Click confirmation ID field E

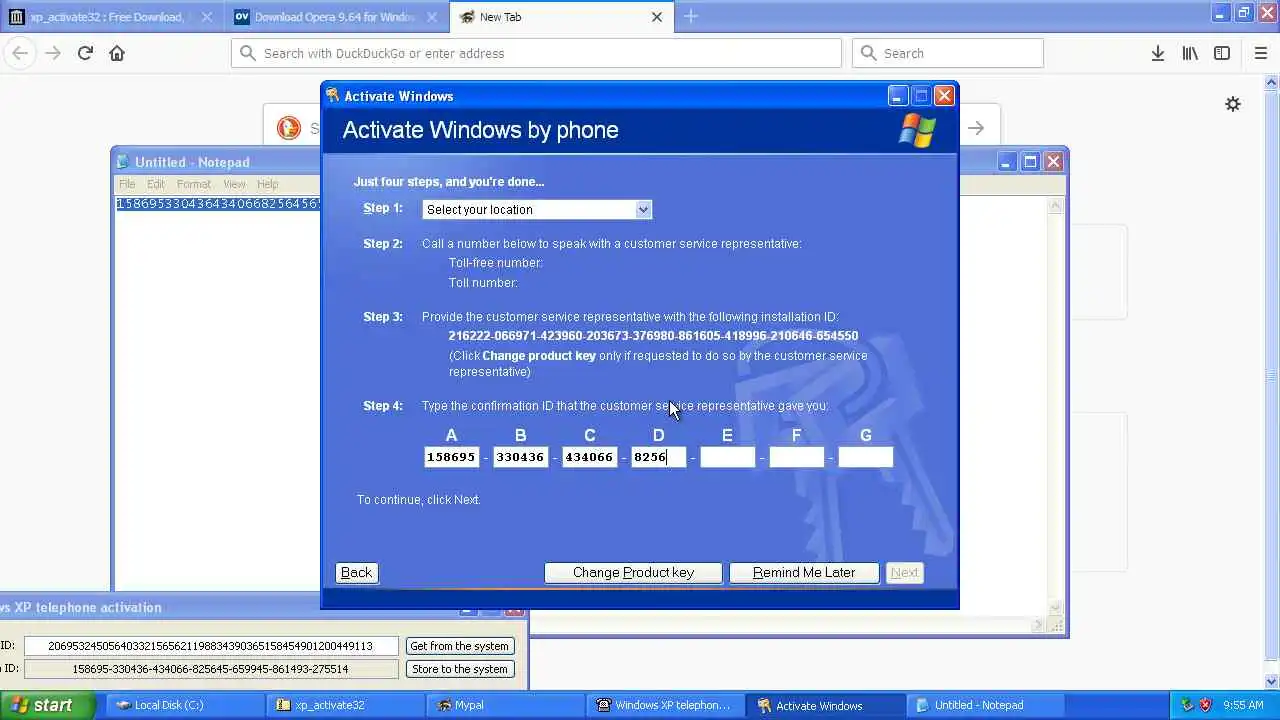click(x=727, y=457)
